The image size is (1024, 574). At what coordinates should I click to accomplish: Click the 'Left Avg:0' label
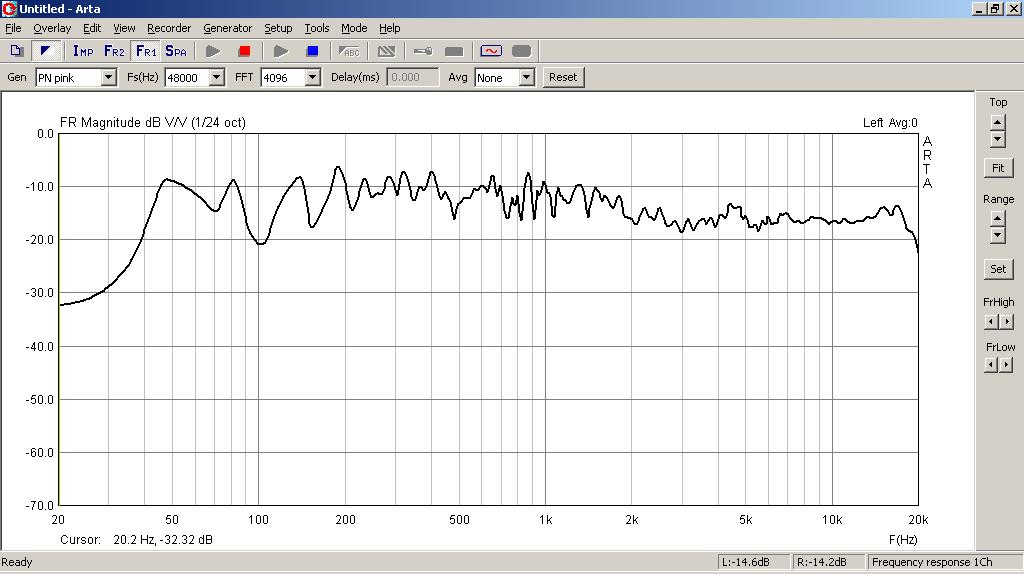pyautogui.click(x=890, y=122)
